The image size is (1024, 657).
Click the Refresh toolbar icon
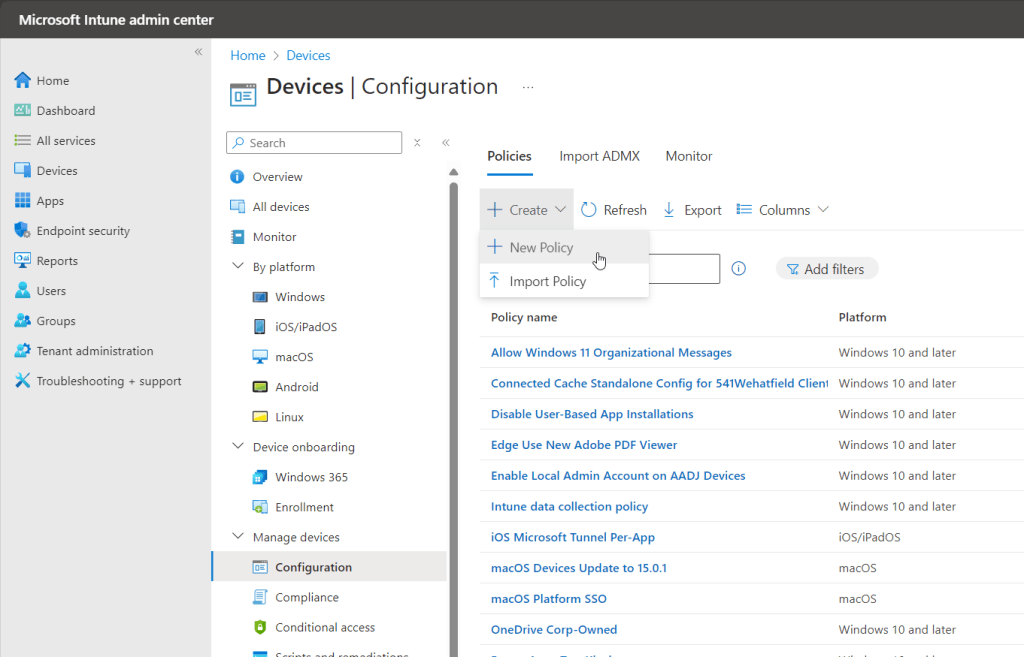click(589, 210)
